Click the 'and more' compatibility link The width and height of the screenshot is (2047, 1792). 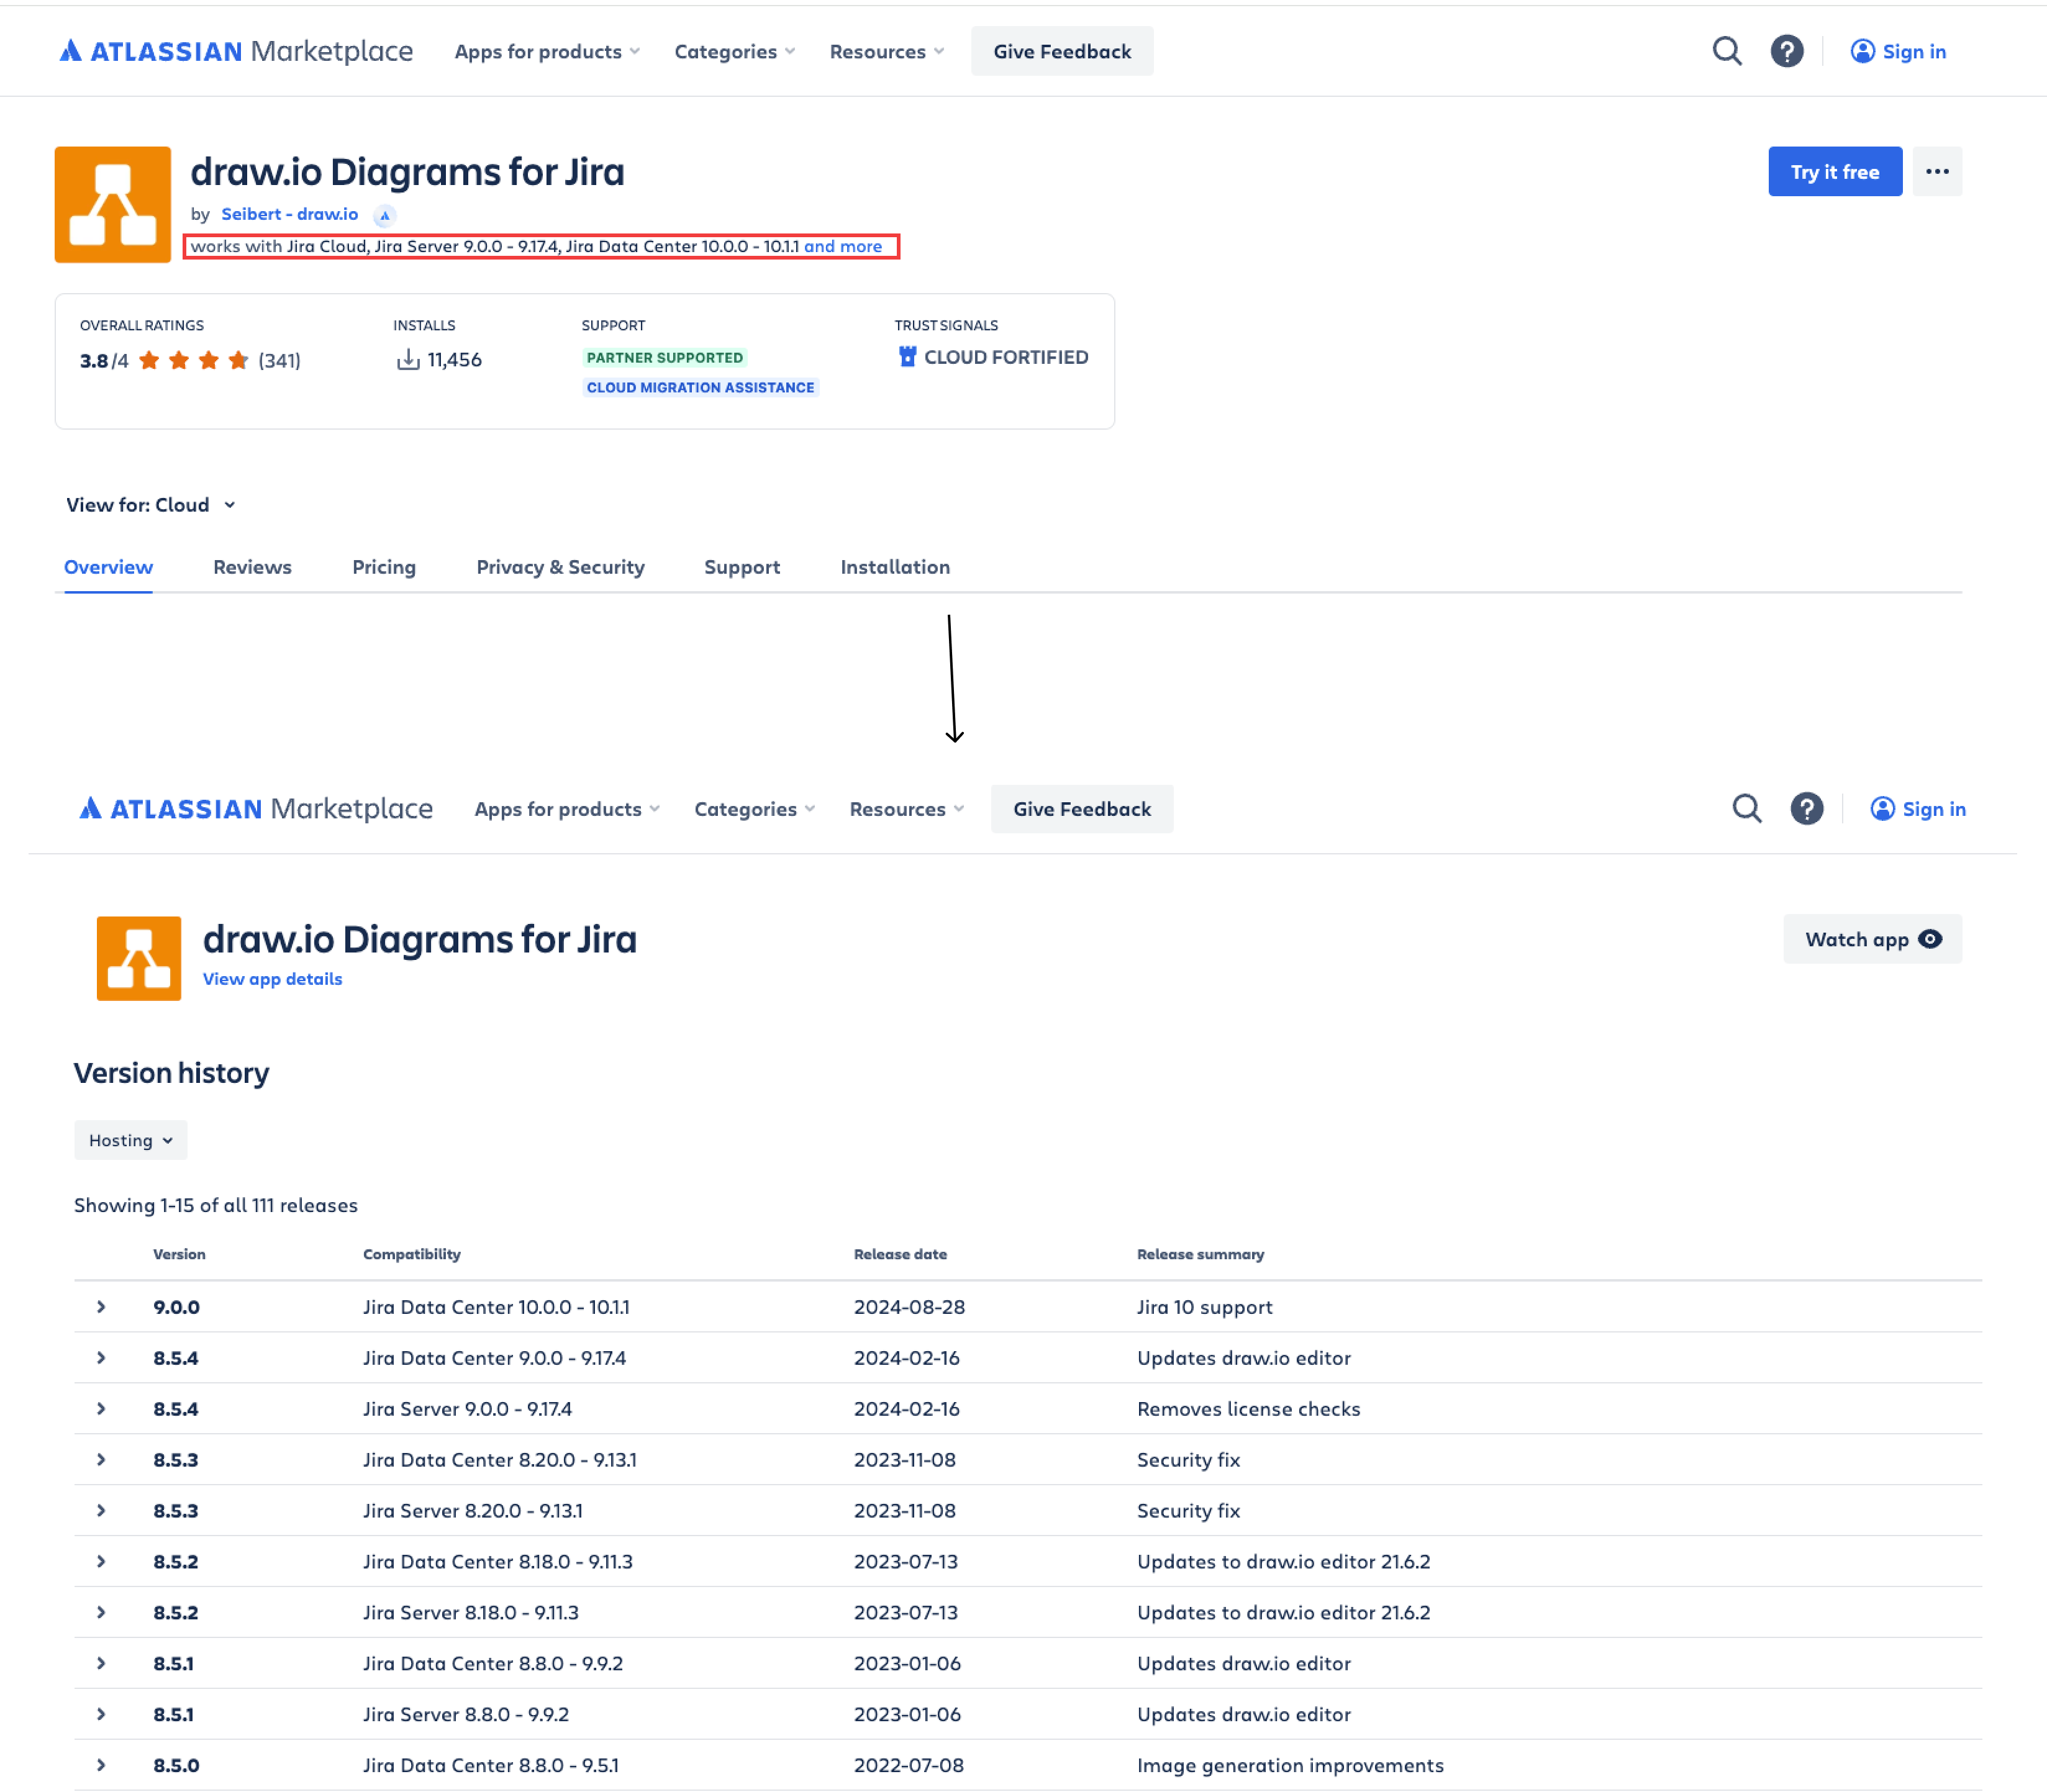tap(843, 246)
